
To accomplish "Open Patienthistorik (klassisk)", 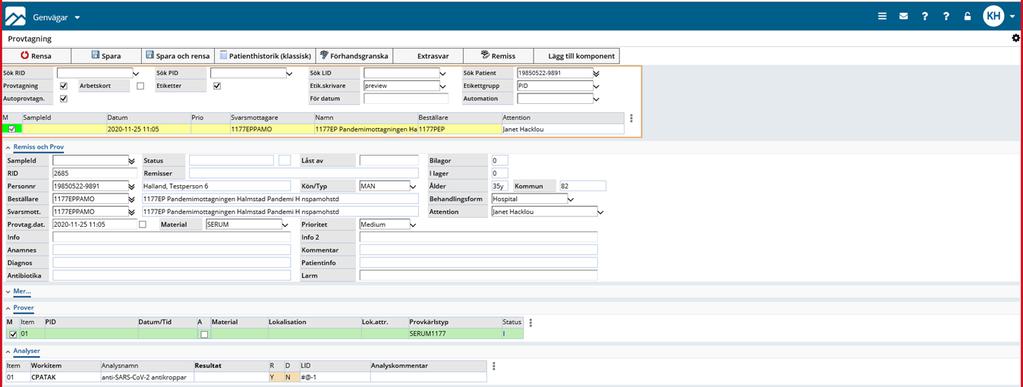I will coord(265,56).
